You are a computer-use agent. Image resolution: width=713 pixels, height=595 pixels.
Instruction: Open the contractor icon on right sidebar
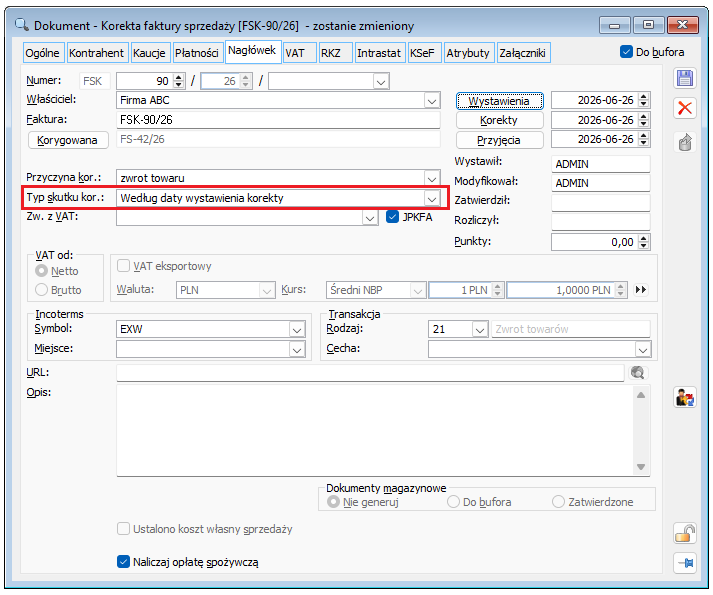[x=685, y=398]
